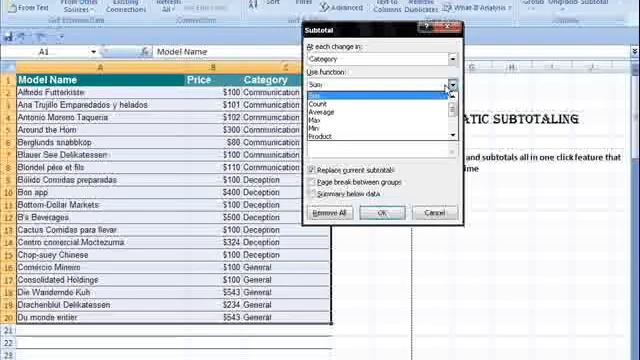The image size is (640, 360).
Task: Open the Refresh All dropdown
Action: click(x=168, y=6)
